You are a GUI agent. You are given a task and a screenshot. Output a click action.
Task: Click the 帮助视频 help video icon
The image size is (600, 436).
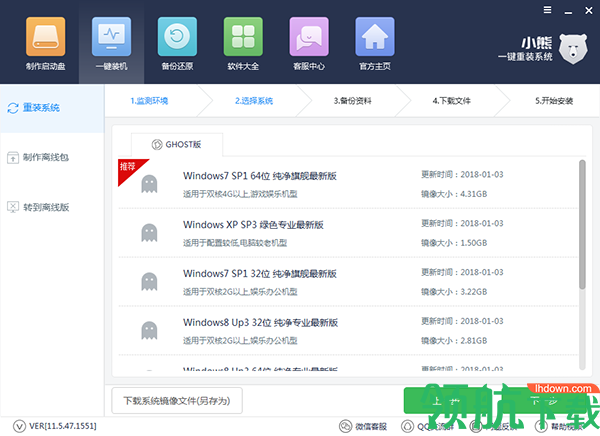[x=540, y=426]
